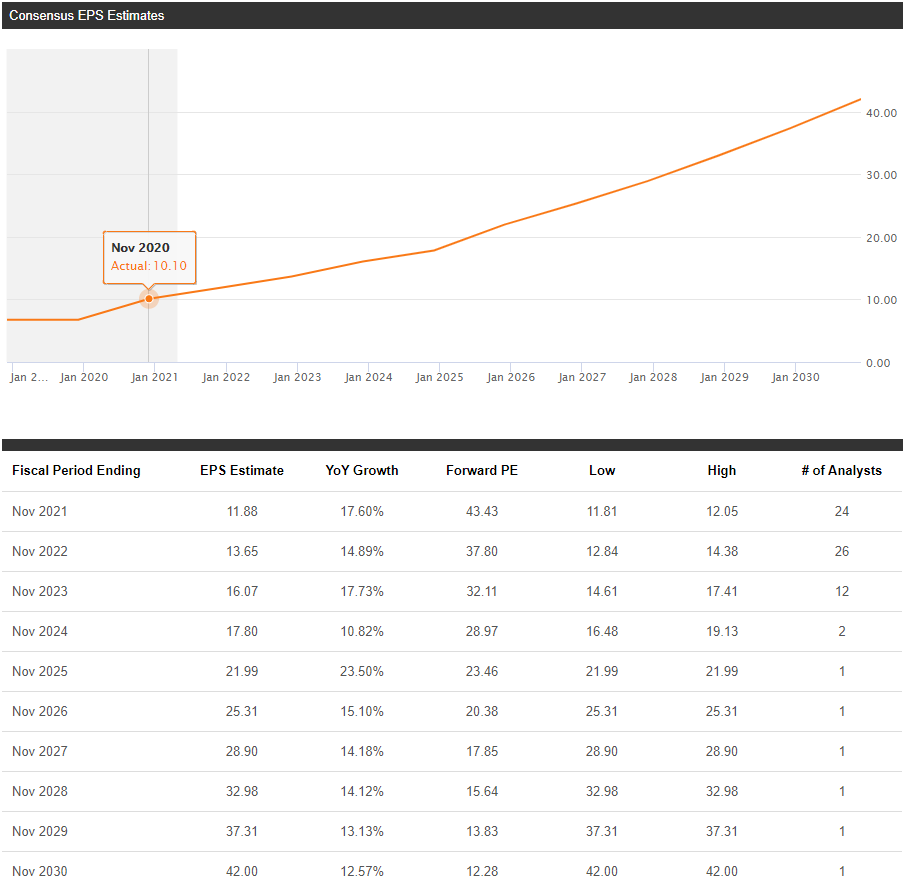
Task: Click analyst count 12 in Nov 2023 row
Action: coord(842,591)
